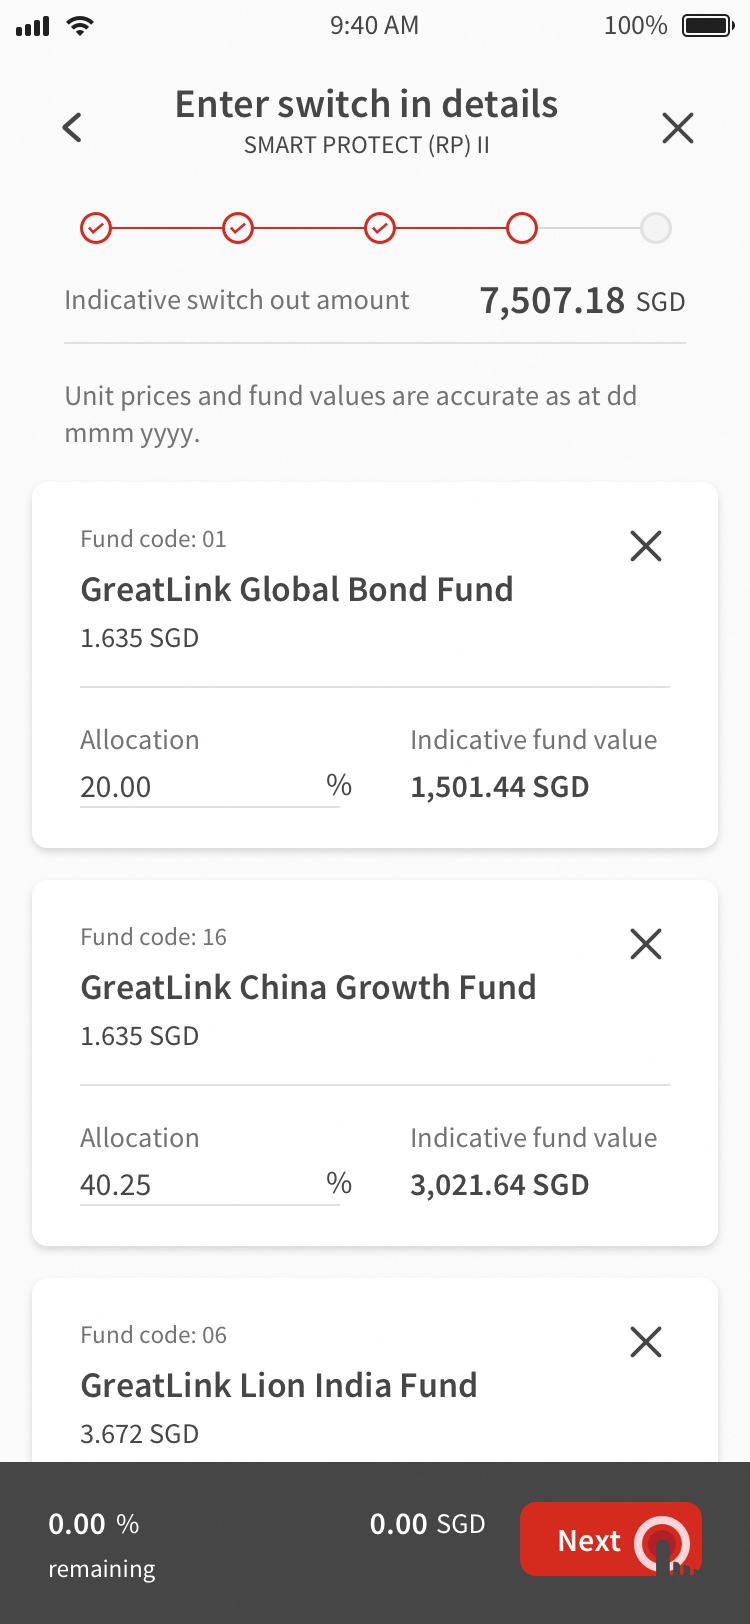Remove the GreatLink China Growth Fund card

646,944
